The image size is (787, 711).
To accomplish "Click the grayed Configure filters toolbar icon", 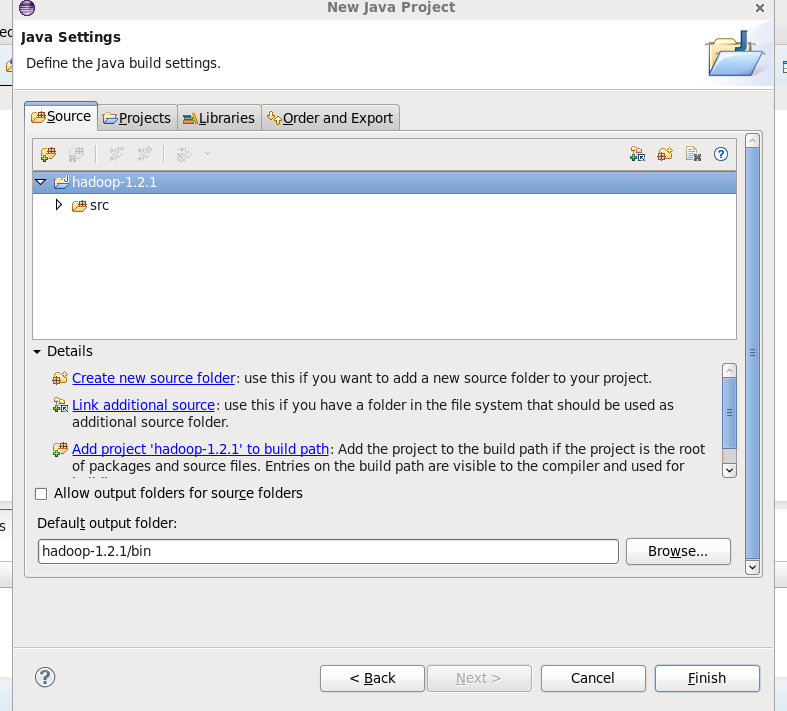I will (184, 154).
